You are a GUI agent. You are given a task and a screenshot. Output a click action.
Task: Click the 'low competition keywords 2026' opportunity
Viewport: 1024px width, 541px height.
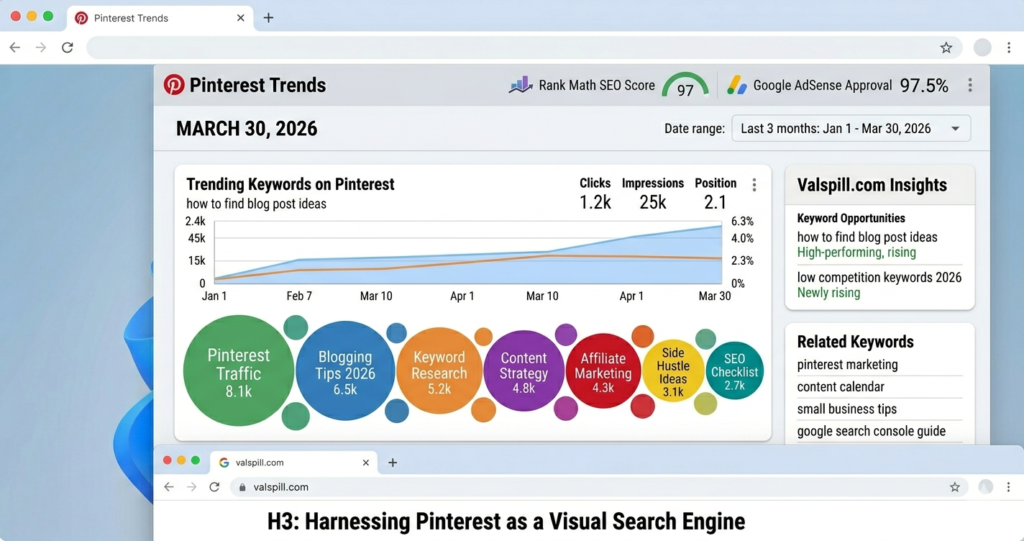click(x=879, y=277)
